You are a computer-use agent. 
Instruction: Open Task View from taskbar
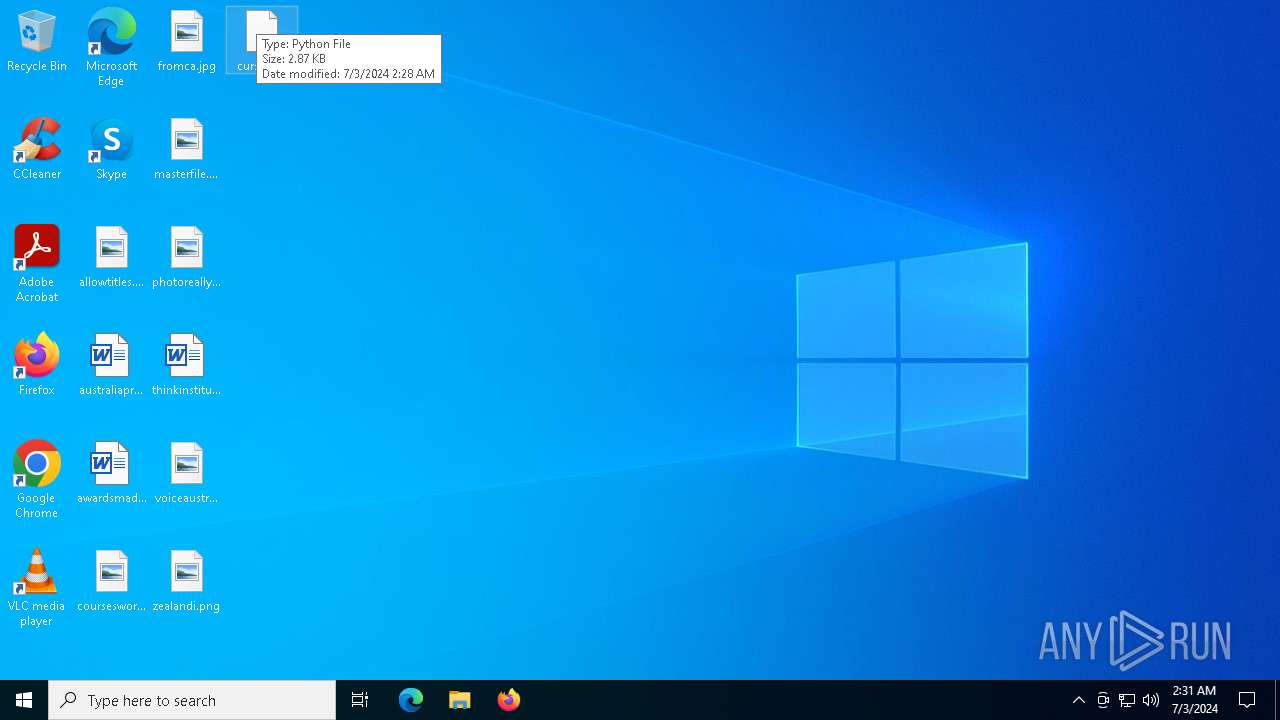(x=360, y=700)
